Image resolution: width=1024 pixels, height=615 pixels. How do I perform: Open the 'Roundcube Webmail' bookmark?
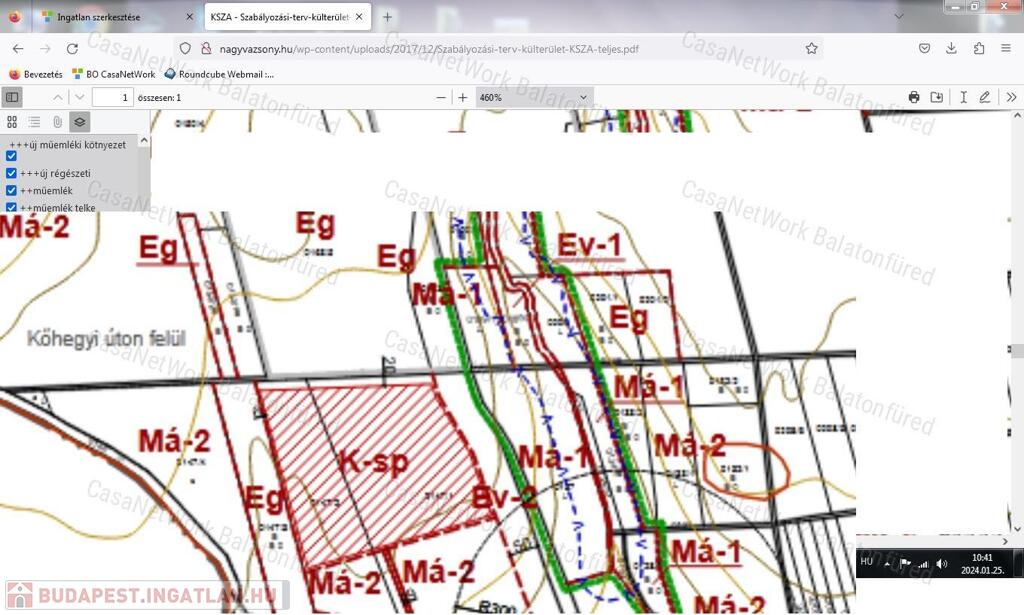click(219, 74)
